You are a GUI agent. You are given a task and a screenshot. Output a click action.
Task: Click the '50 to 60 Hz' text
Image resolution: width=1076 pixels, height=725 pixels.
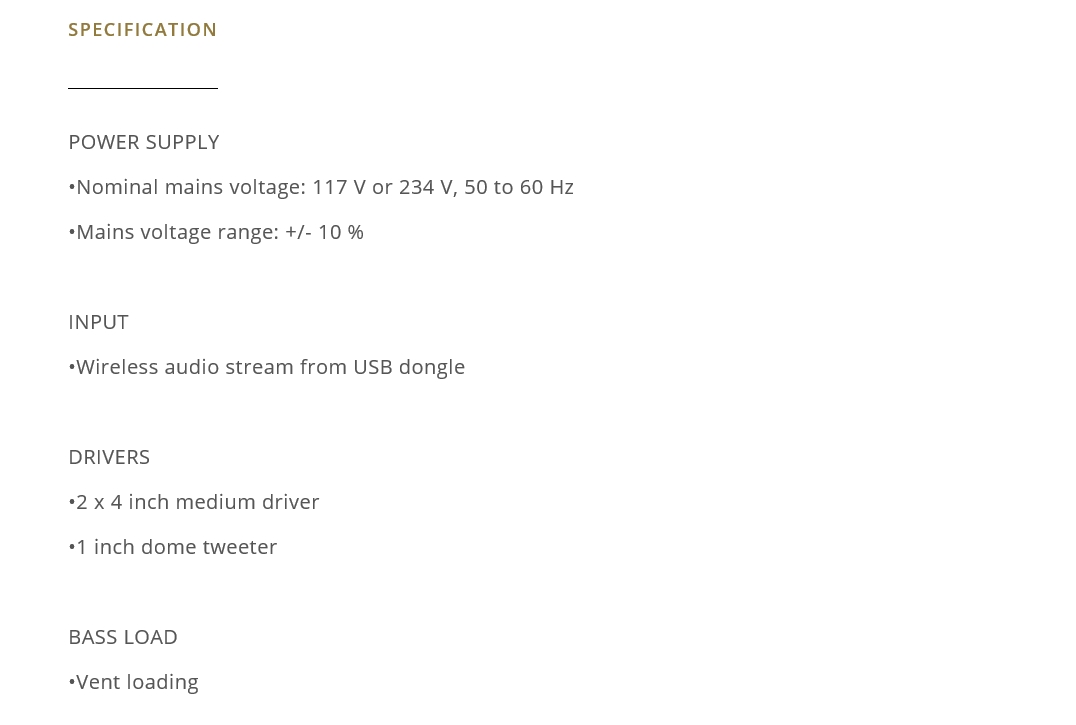tap(519, 187)
